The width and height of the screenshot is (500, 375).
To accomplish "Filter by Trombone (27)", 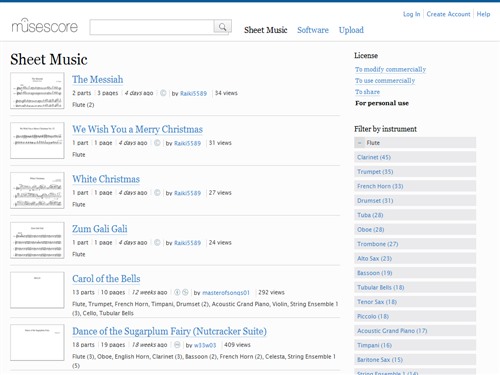I will click(x=415, y=244).
